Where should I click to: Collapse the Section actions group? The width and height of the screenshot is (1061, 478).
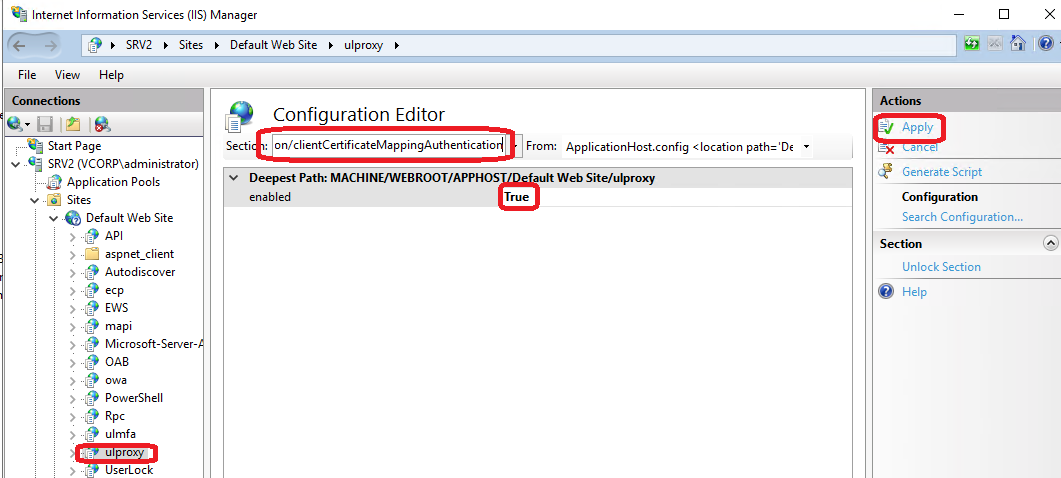(1050, 243)
